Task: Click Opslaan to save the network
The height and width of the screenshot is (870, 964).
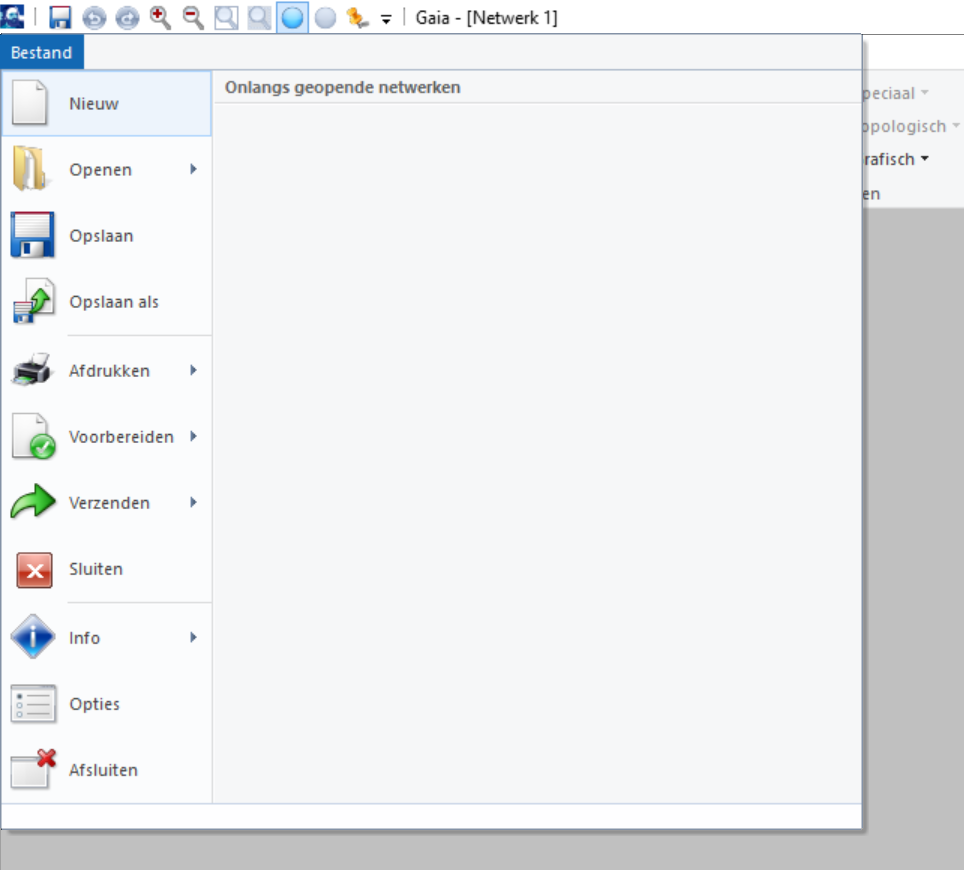Action: click(x=101, y=236)
